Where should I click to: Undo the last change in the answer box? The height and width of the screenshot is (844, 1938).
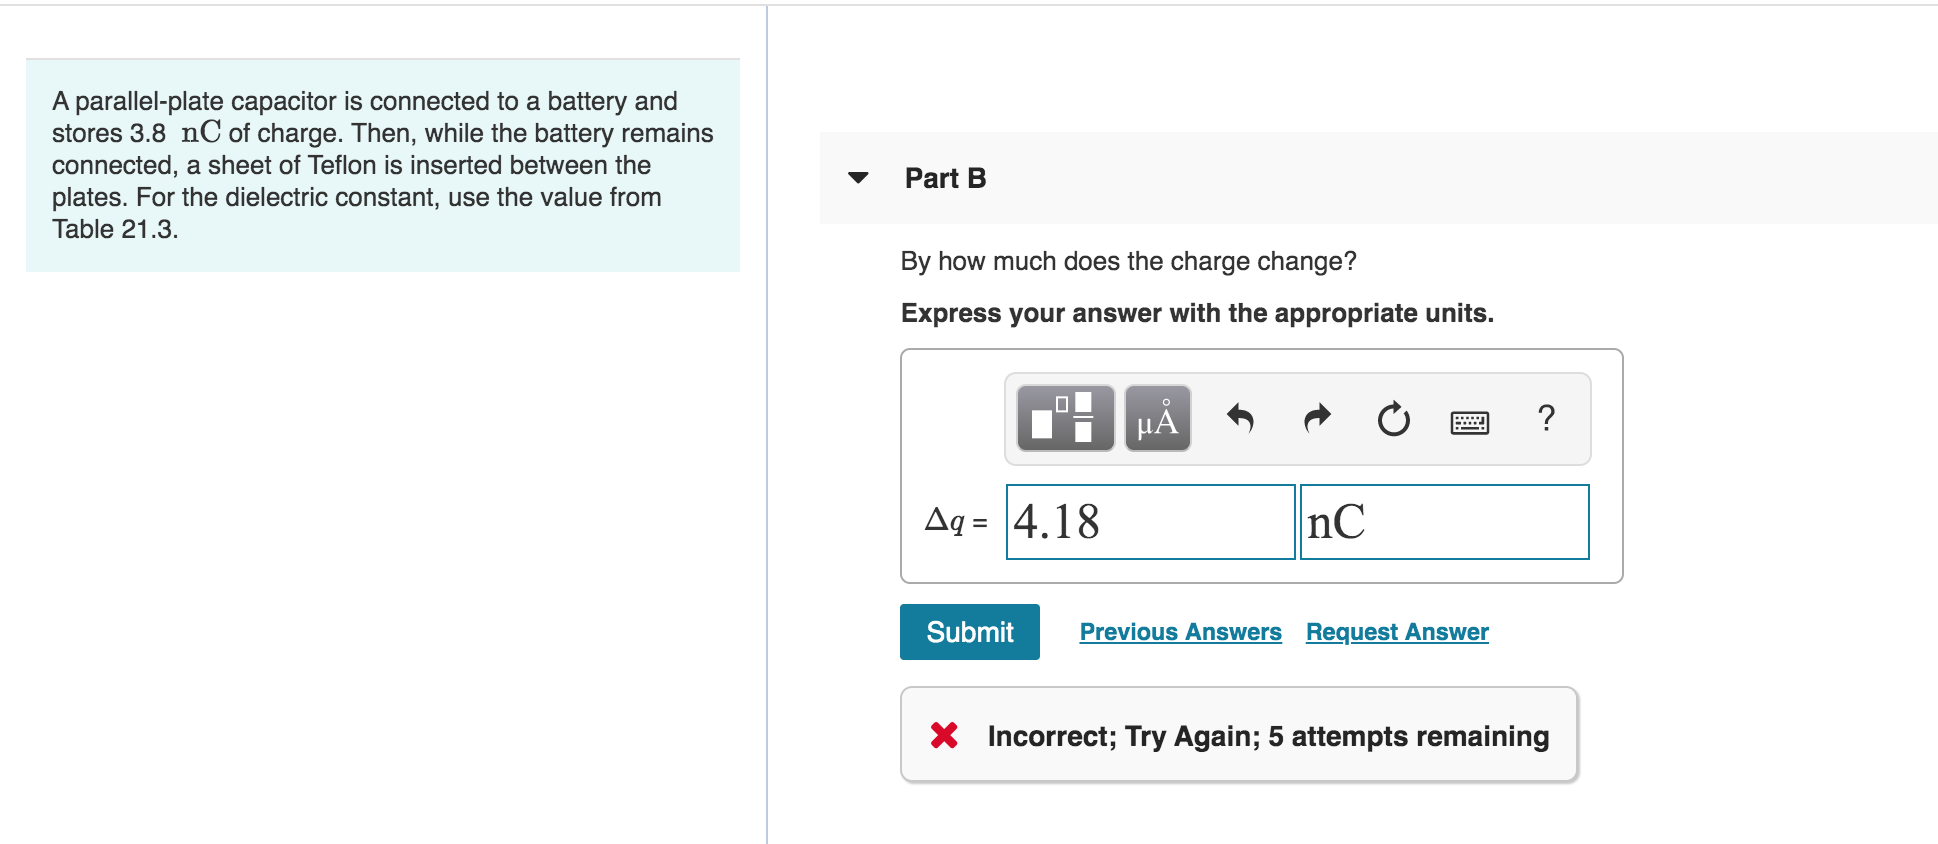point(1240,420)
